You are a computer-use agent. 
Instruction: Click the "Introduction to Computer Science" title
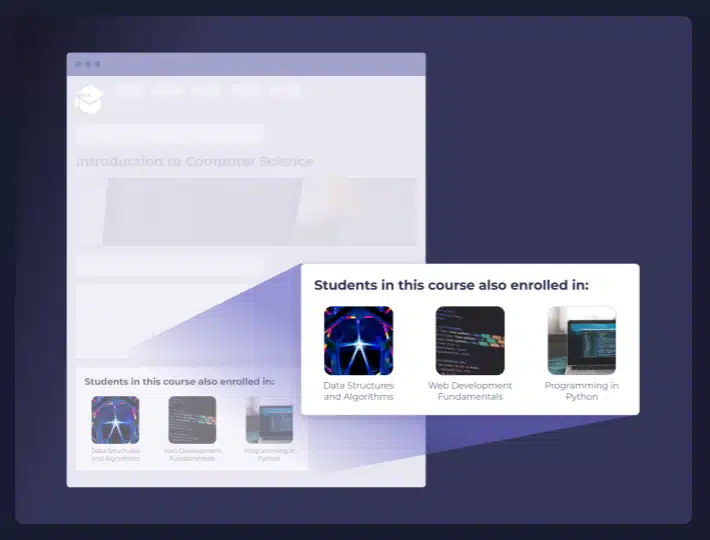tap(195, 162)
